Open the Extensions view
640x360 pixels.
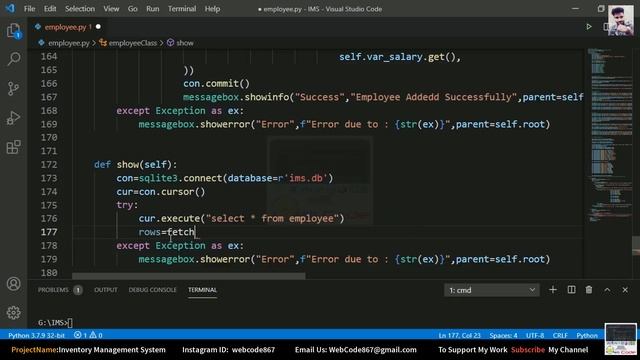pos(13,147)
